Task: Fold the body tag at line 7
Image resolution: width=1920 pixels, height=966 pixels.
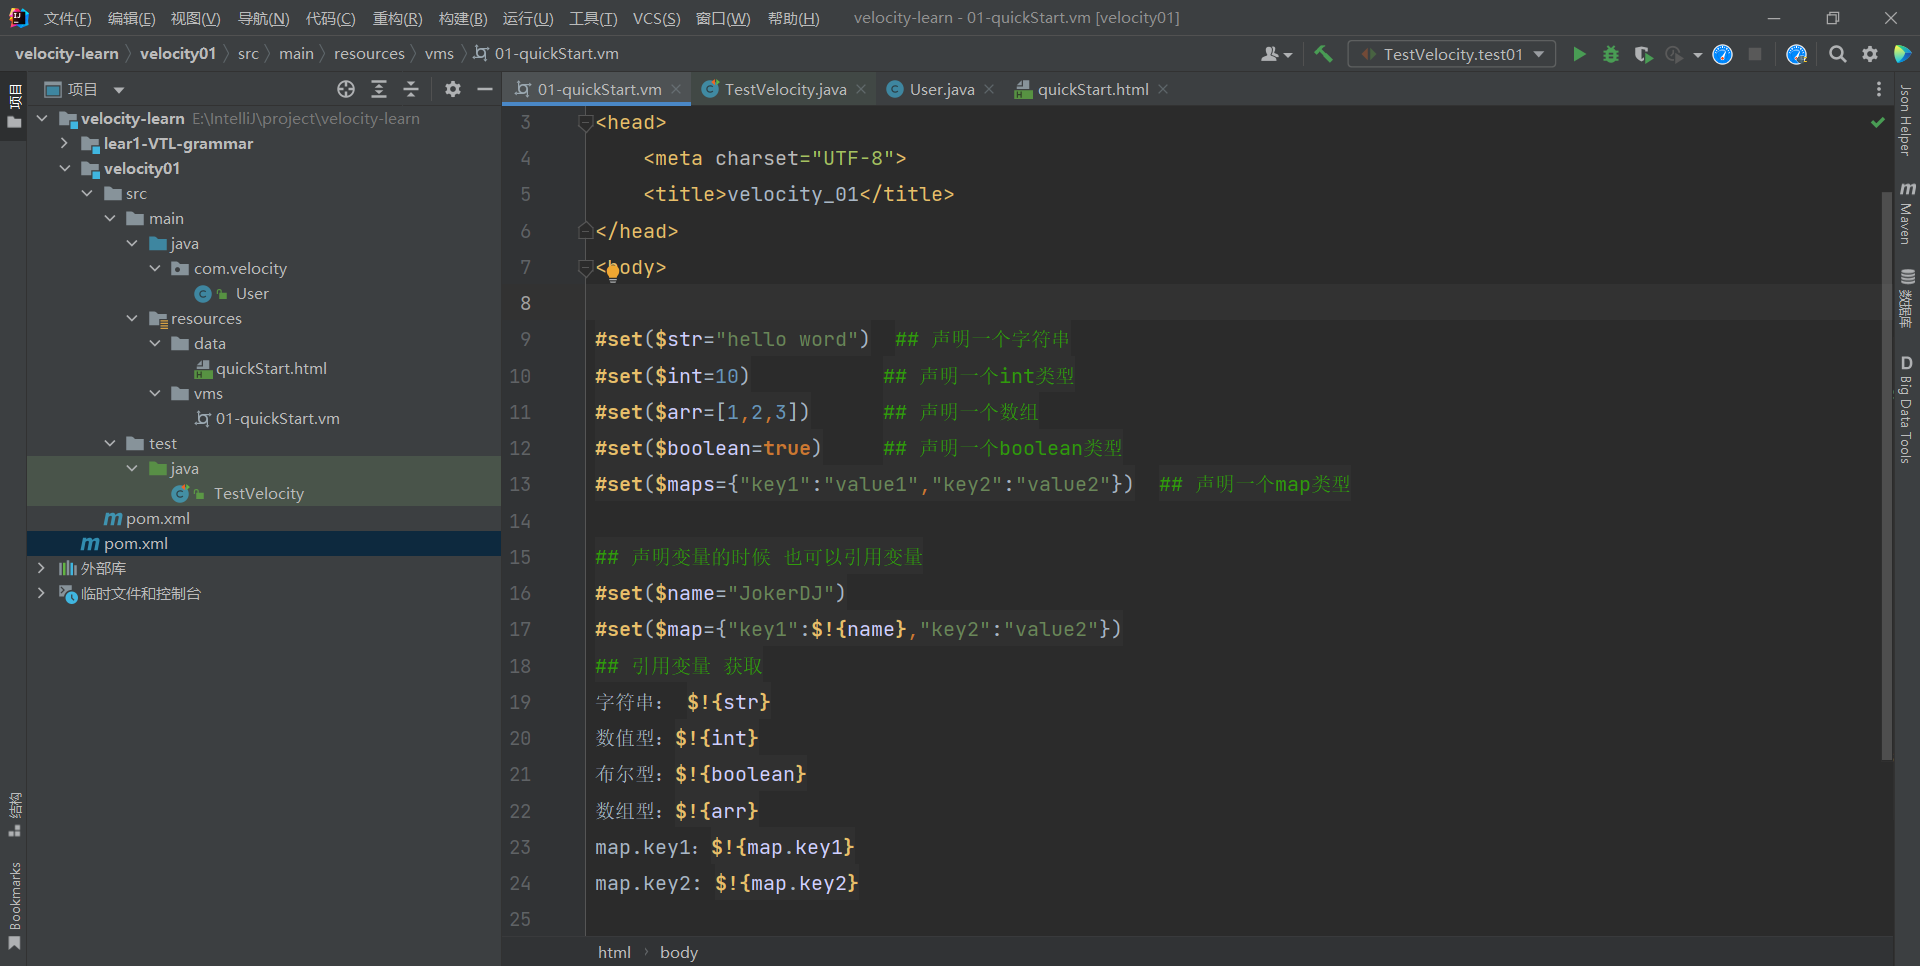Action: click(x=586, y=268)
